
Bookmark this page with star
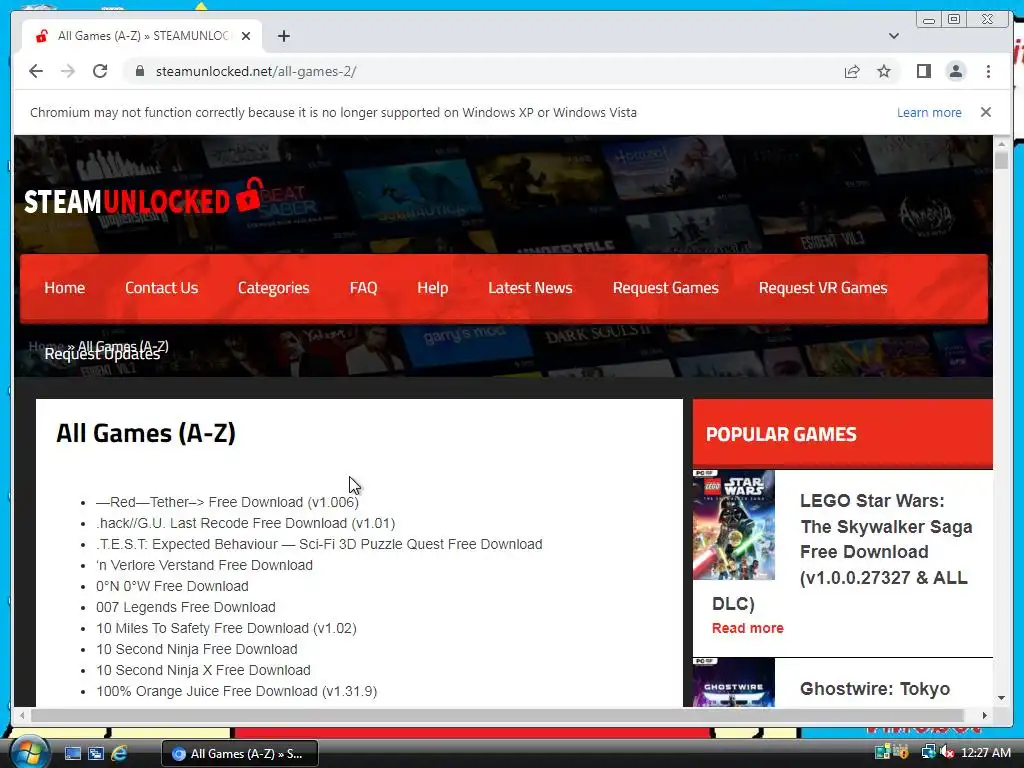pos(884,71)
